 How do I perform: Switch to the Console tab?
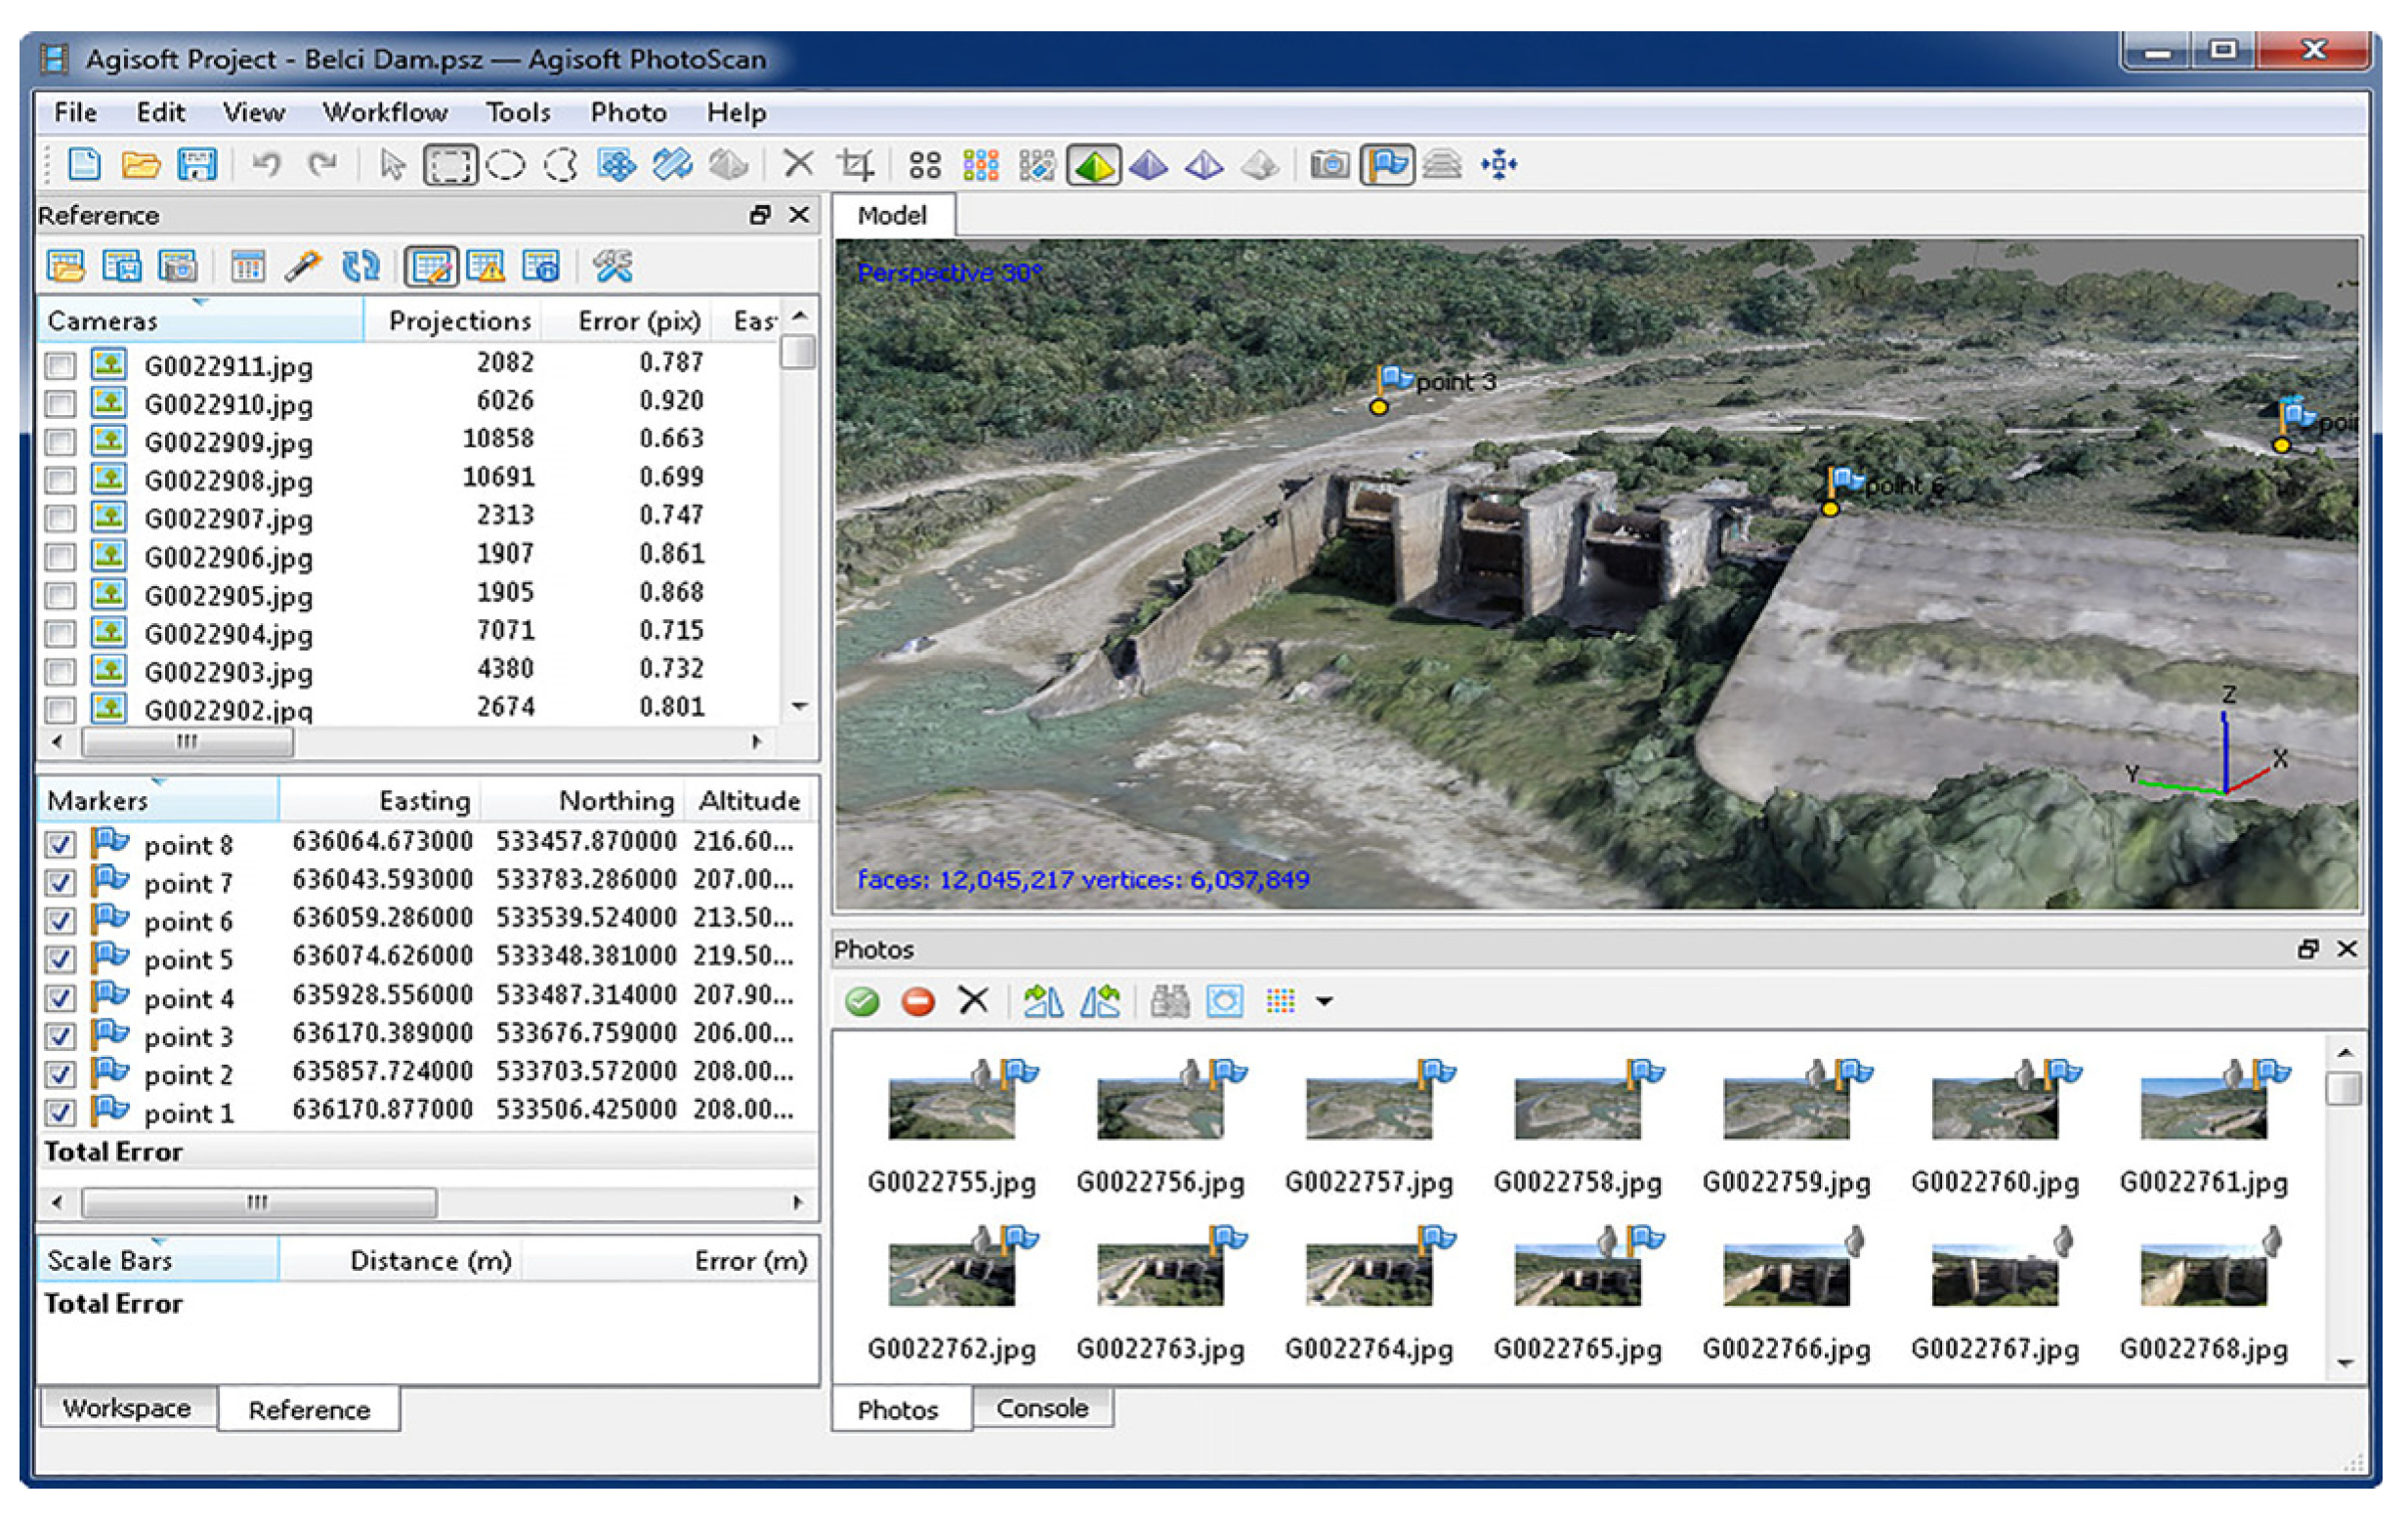(1042, 1408)
